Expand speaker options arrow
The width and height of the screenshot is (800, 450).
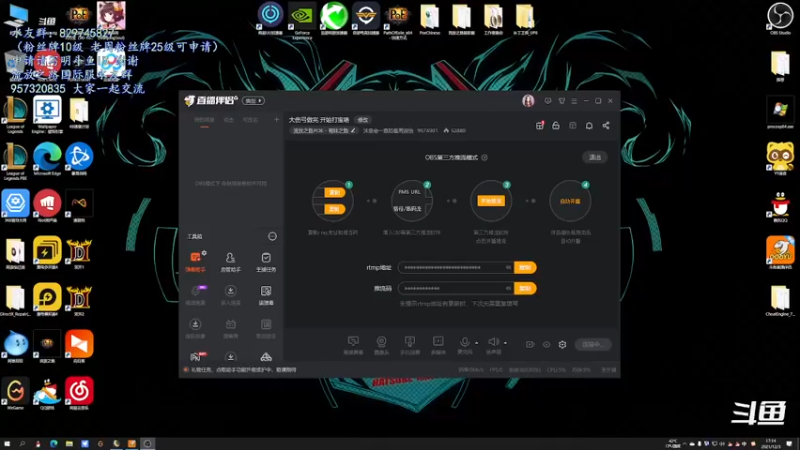point(505,343)
